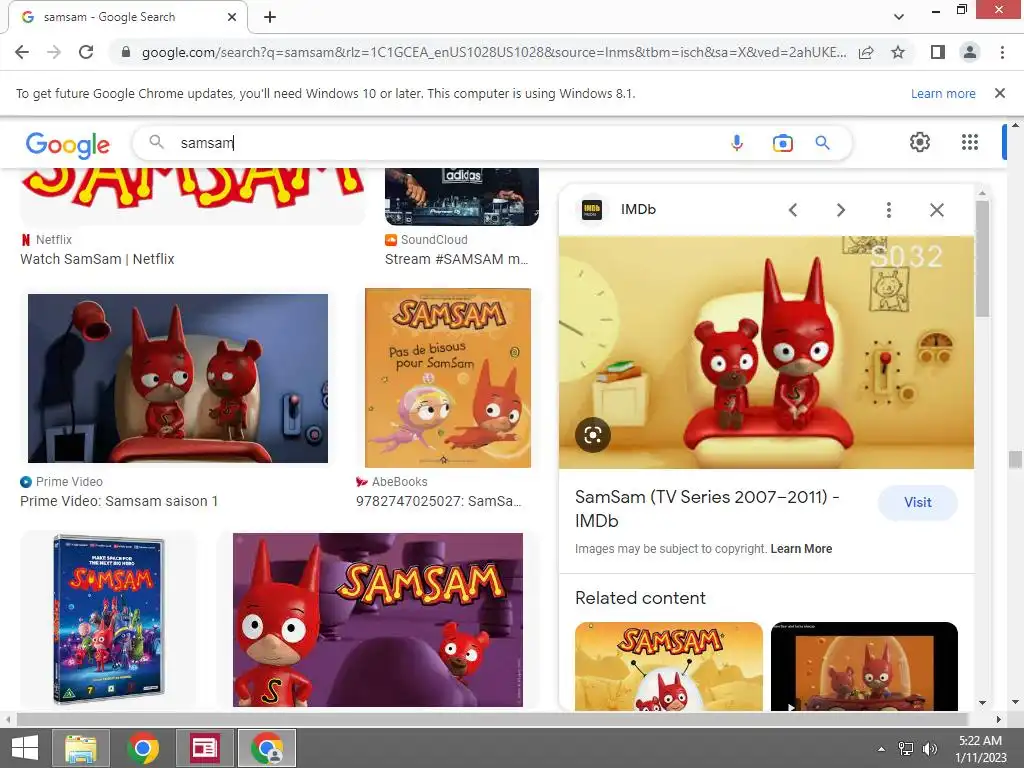Go to previous image in IMDb panel
This screenshot has width=1024, height=768.
click(793, 210)
